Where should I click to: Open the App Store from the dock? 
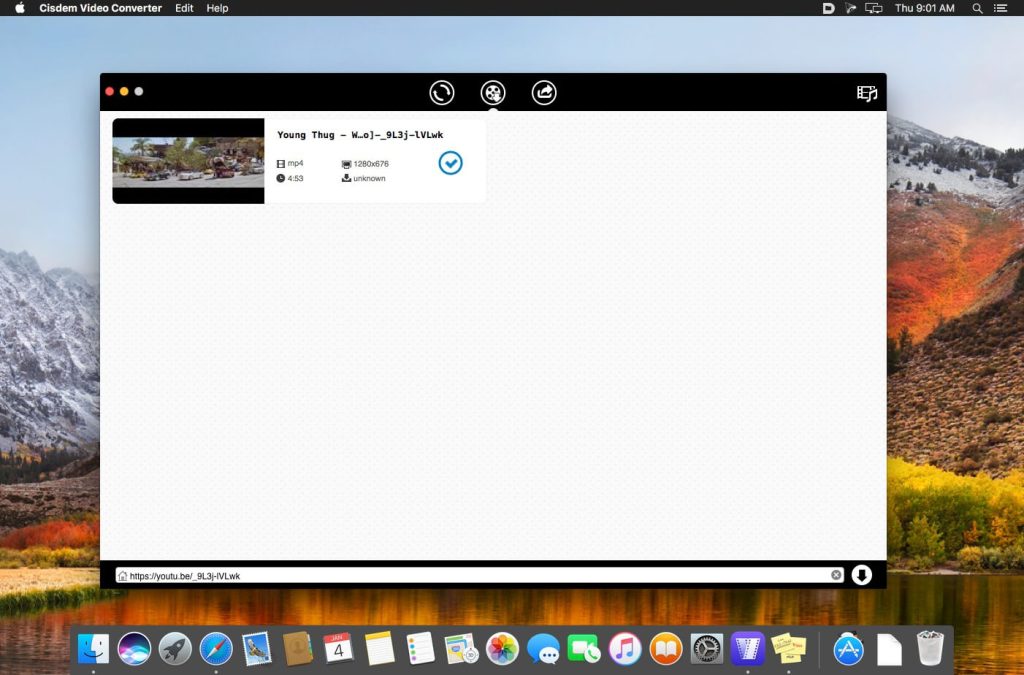click(848, 649)
